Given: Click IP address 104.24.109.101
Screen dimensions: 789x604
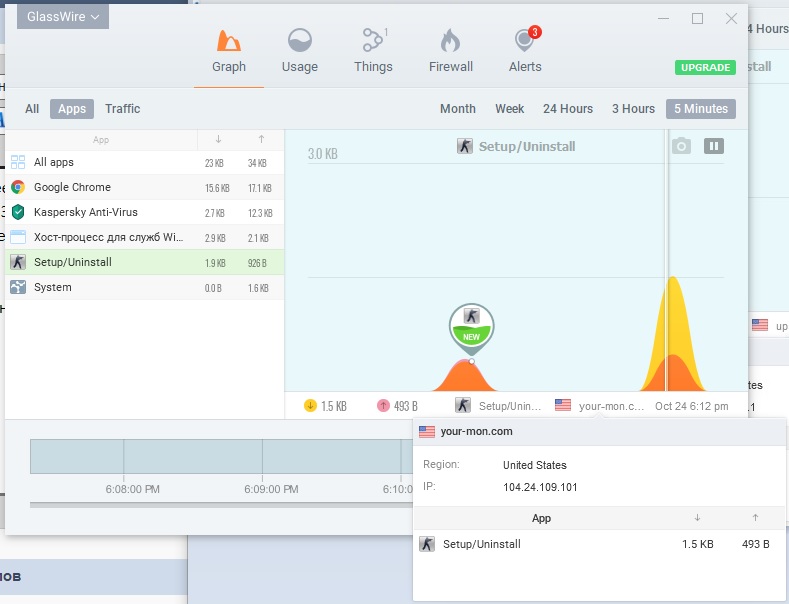Looking at the screenshot, I should pos(540,487).
